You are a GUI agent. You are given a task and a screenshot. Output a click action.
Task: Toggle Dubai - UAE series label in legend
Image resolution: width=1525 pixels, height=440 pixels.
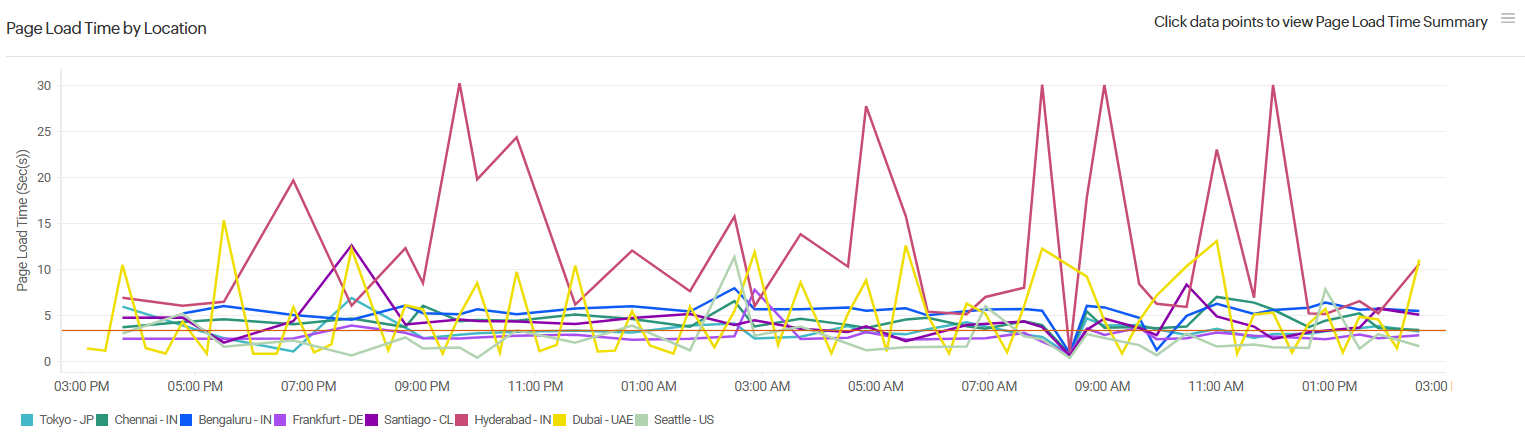pyautogui.click(x=601, y=420)
